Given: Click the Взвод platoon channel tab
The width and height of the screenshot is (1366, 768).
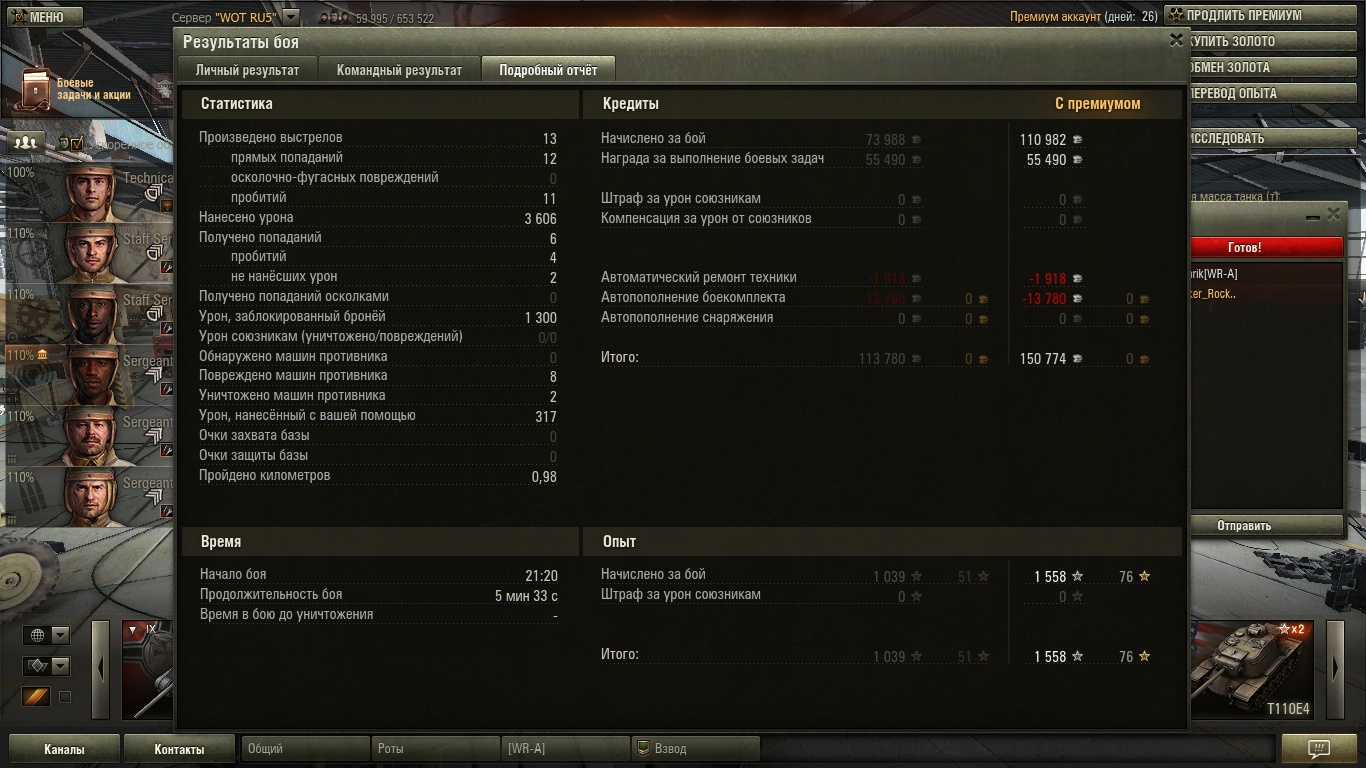Looking at the screenshot, I should pos(695,748).
